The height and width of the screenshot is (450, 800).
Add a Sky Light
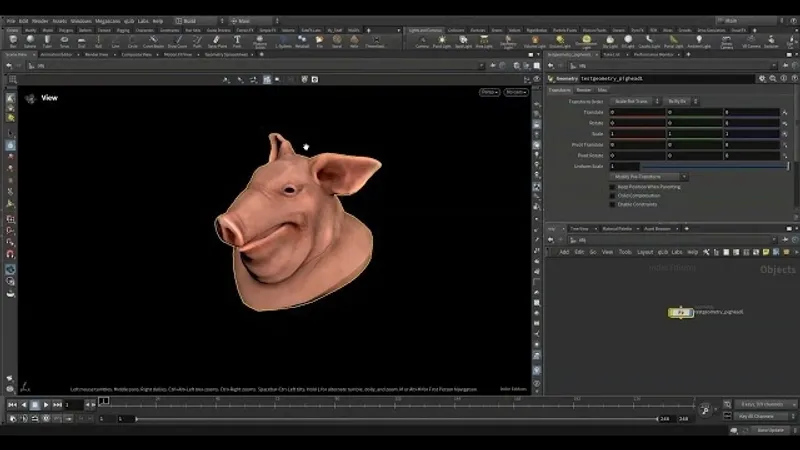[610, 41]
